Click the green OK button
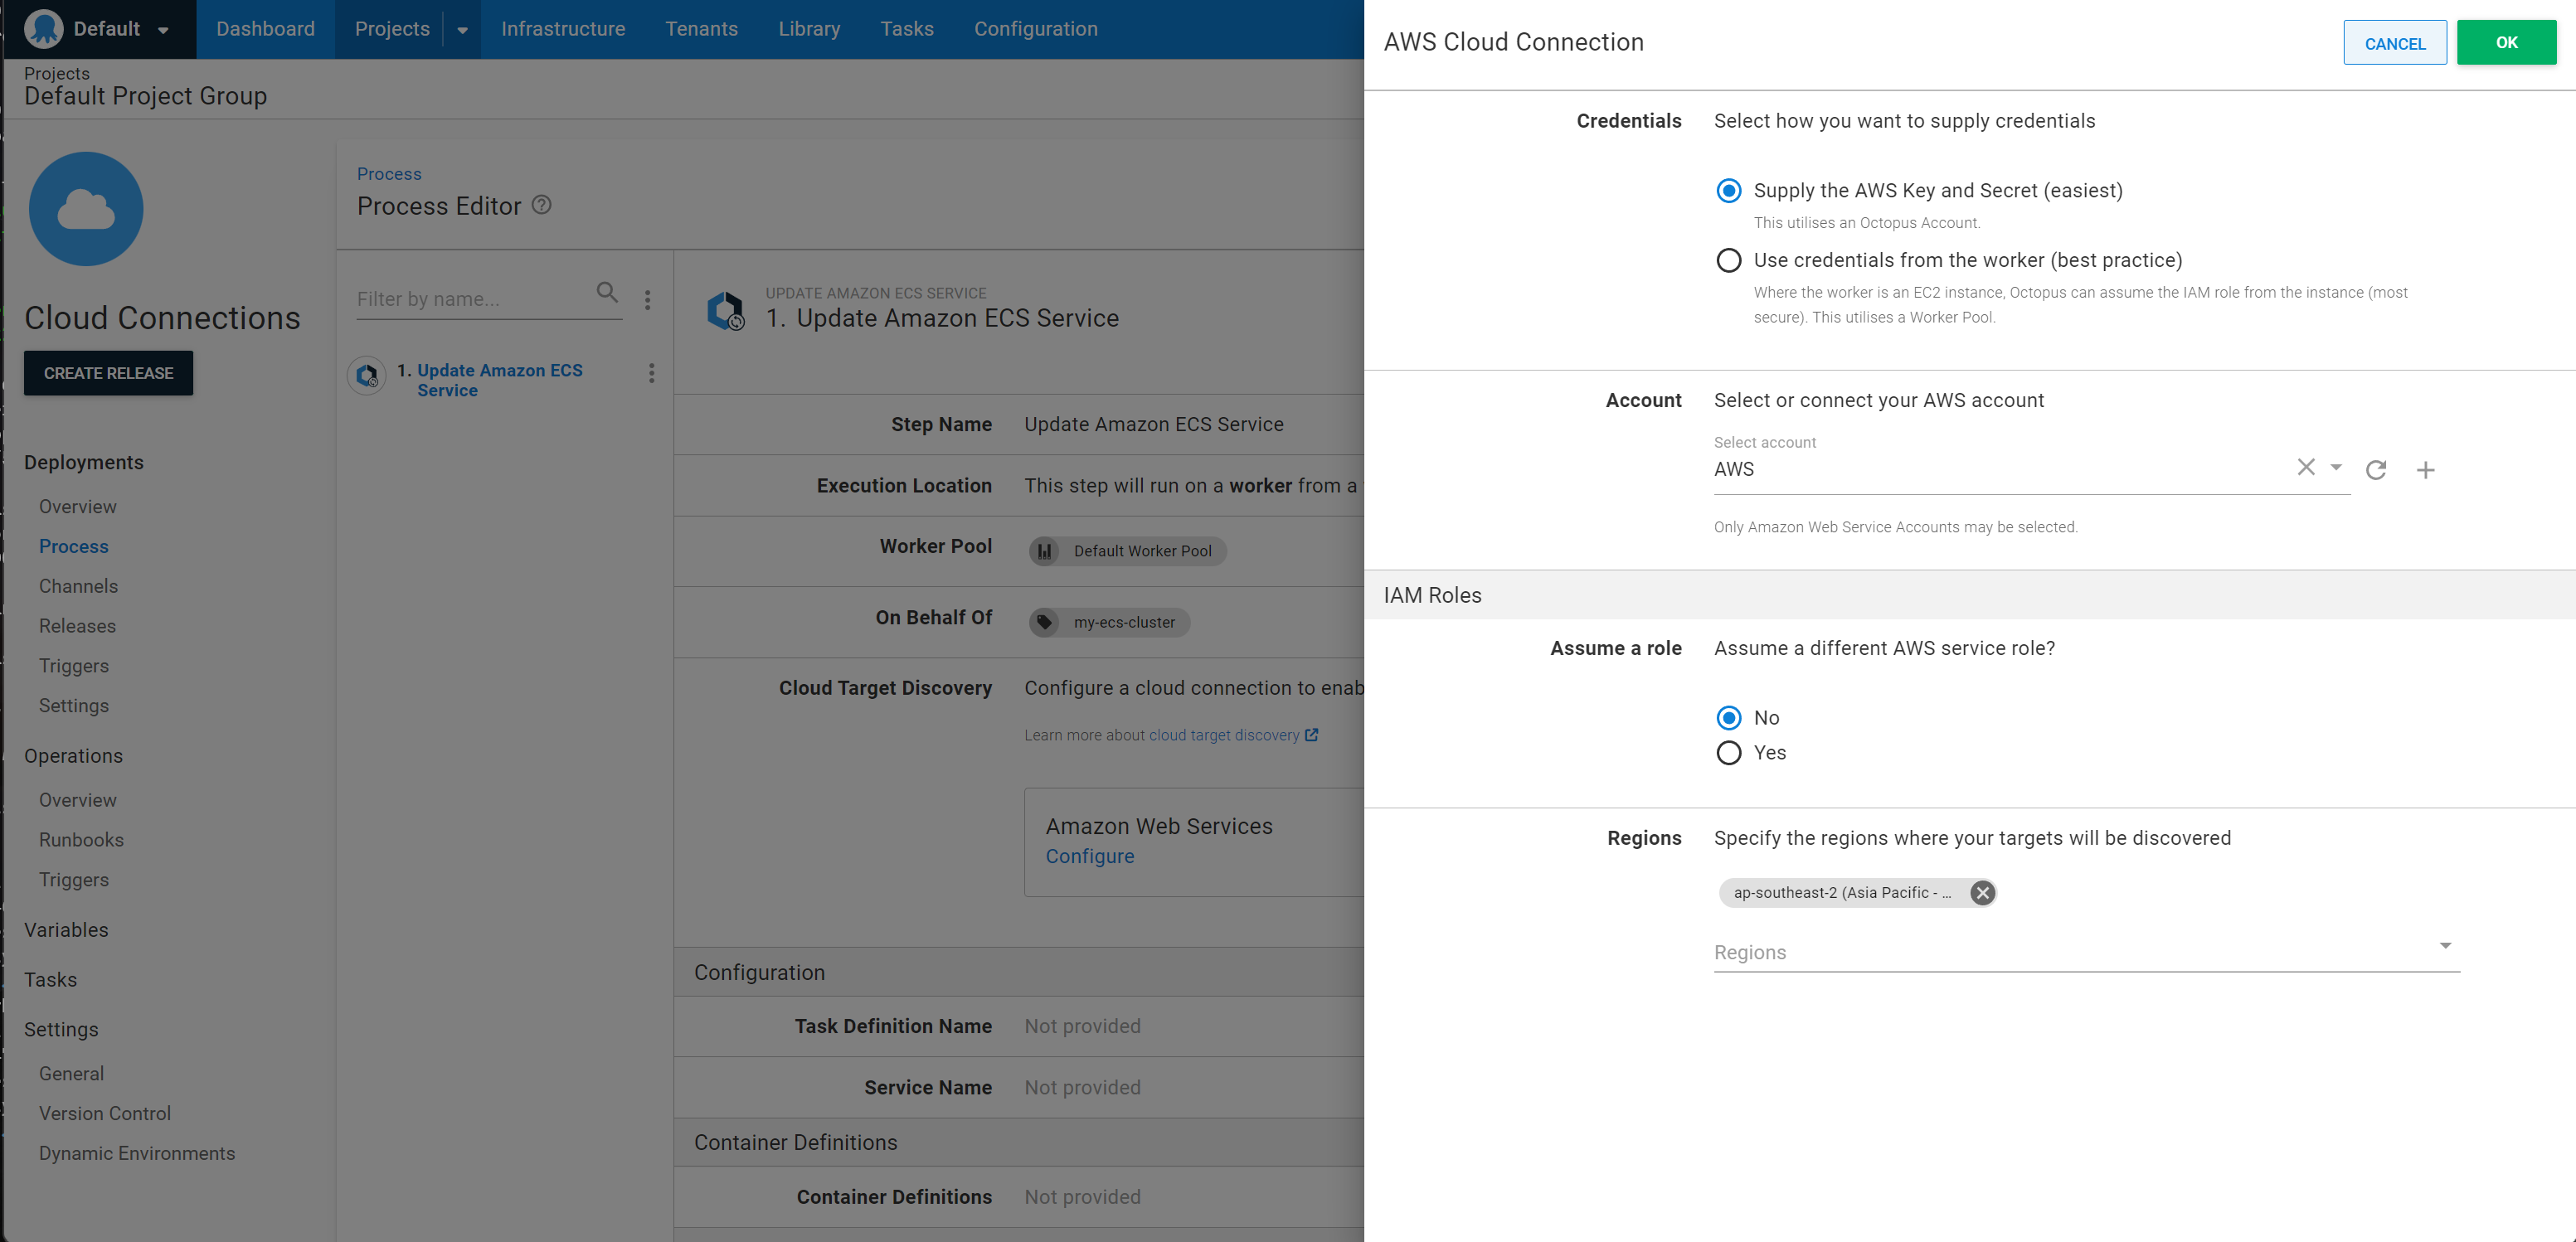2576x1242 pixels. click(x=2507, y=43)
